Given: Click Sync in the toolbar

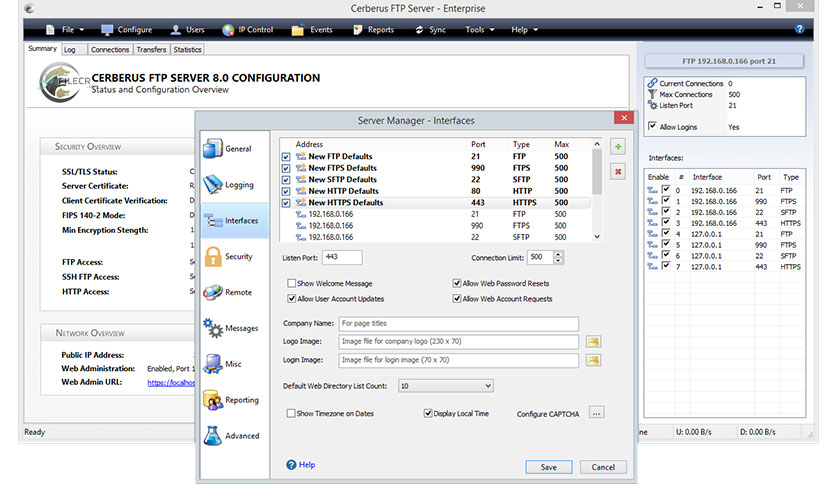Looking at the screenshot, I should 431,30.
